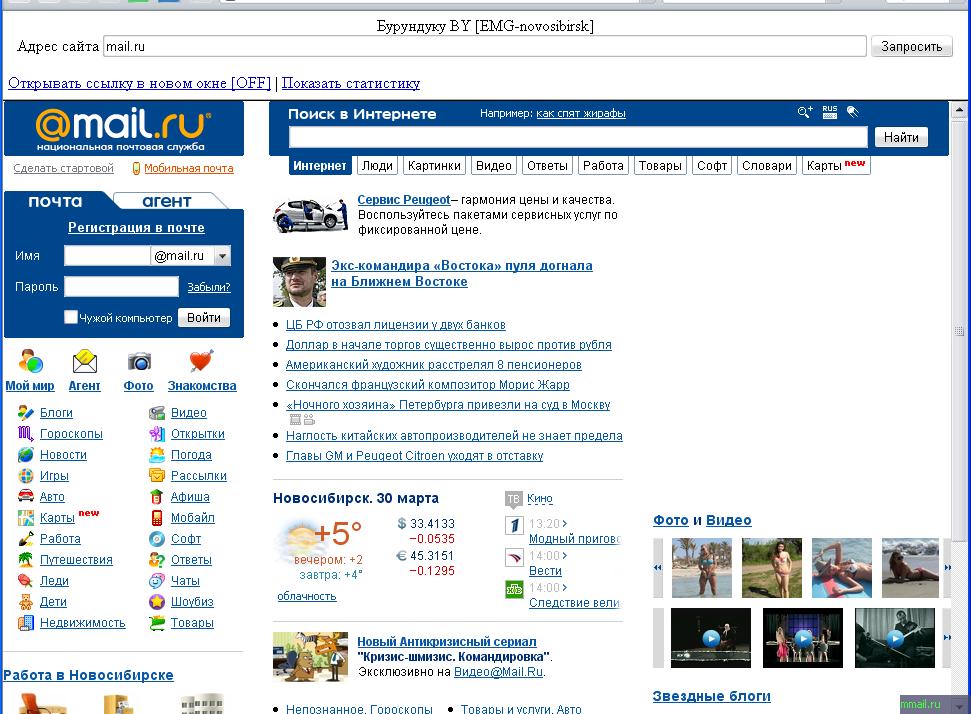The height and width of the screenshot is (714, 971).
Task: Open the облачность weather link
Action: (307, 596)
